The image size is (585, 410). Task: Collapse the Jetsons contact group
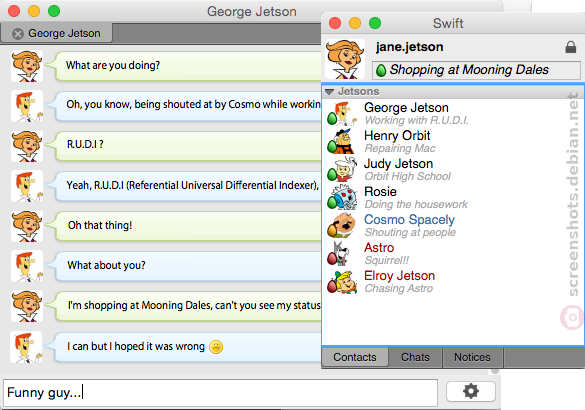coord(329,92)
